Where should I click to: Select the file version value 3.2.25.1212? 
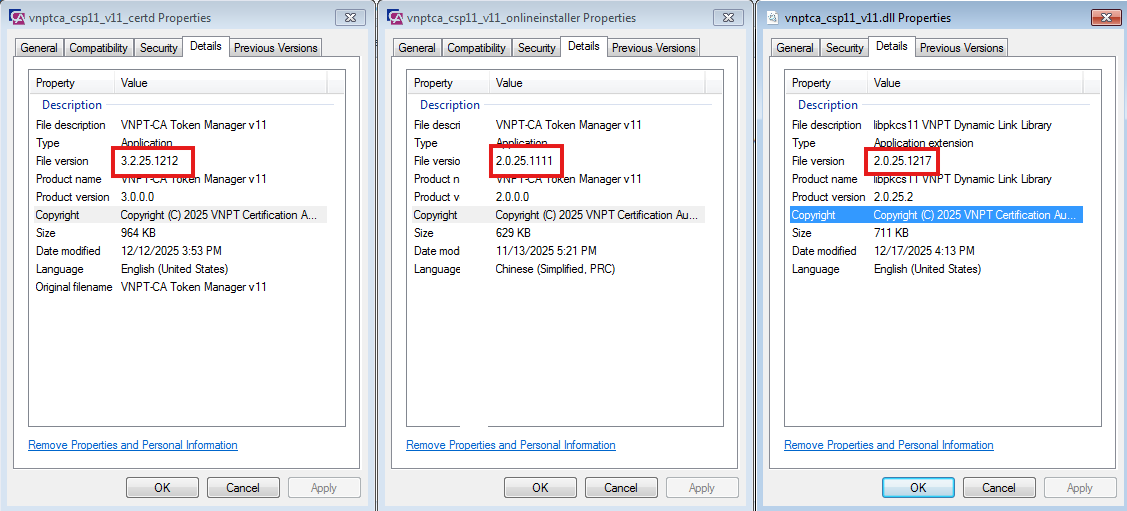point(150,161)
